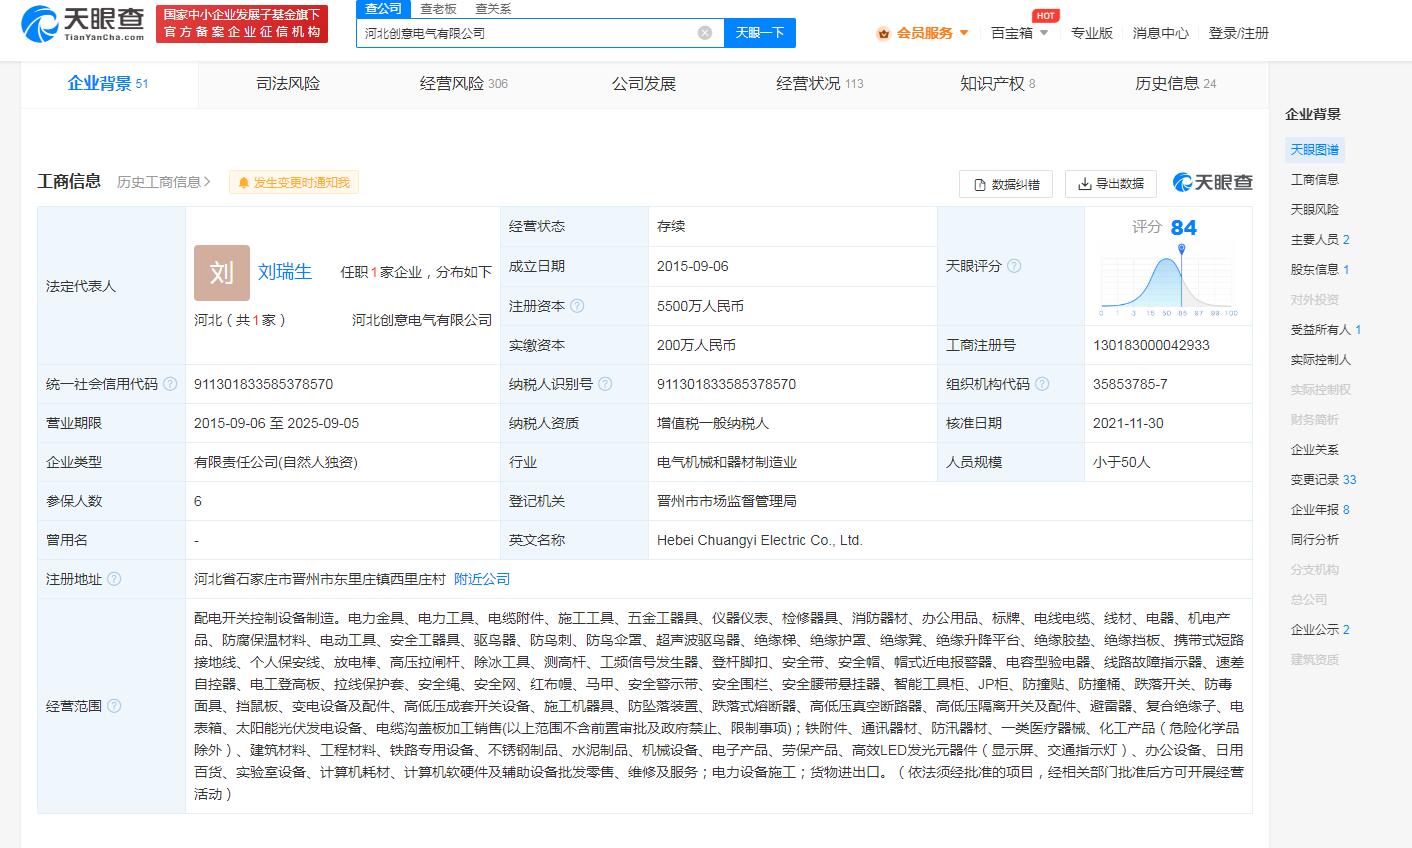The height and width of the screenshot is (848, 1412).
Task: Open the 企业背景 tab
Action: (108, 84)
